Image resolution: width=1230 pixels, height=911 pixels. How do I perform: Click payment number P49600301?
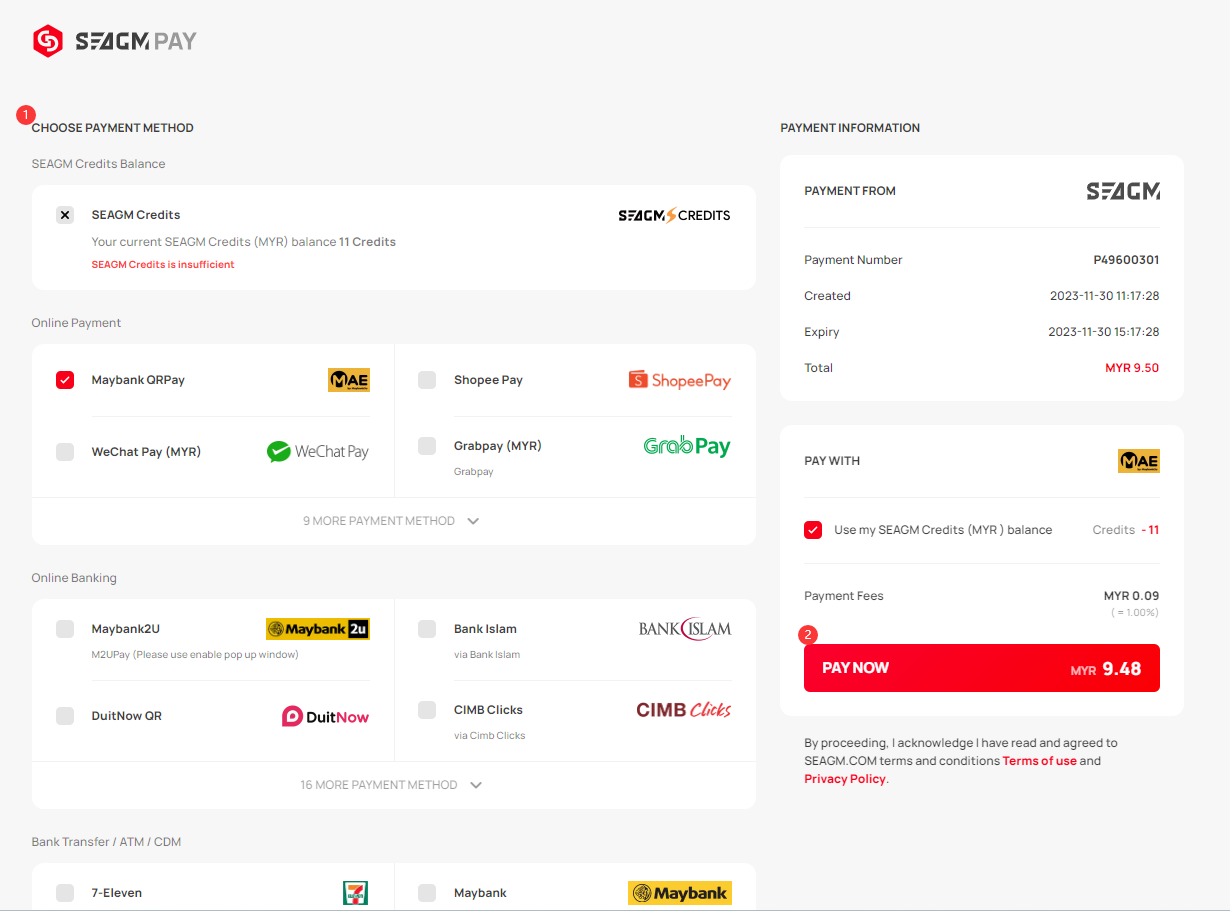pos(1126,260)
